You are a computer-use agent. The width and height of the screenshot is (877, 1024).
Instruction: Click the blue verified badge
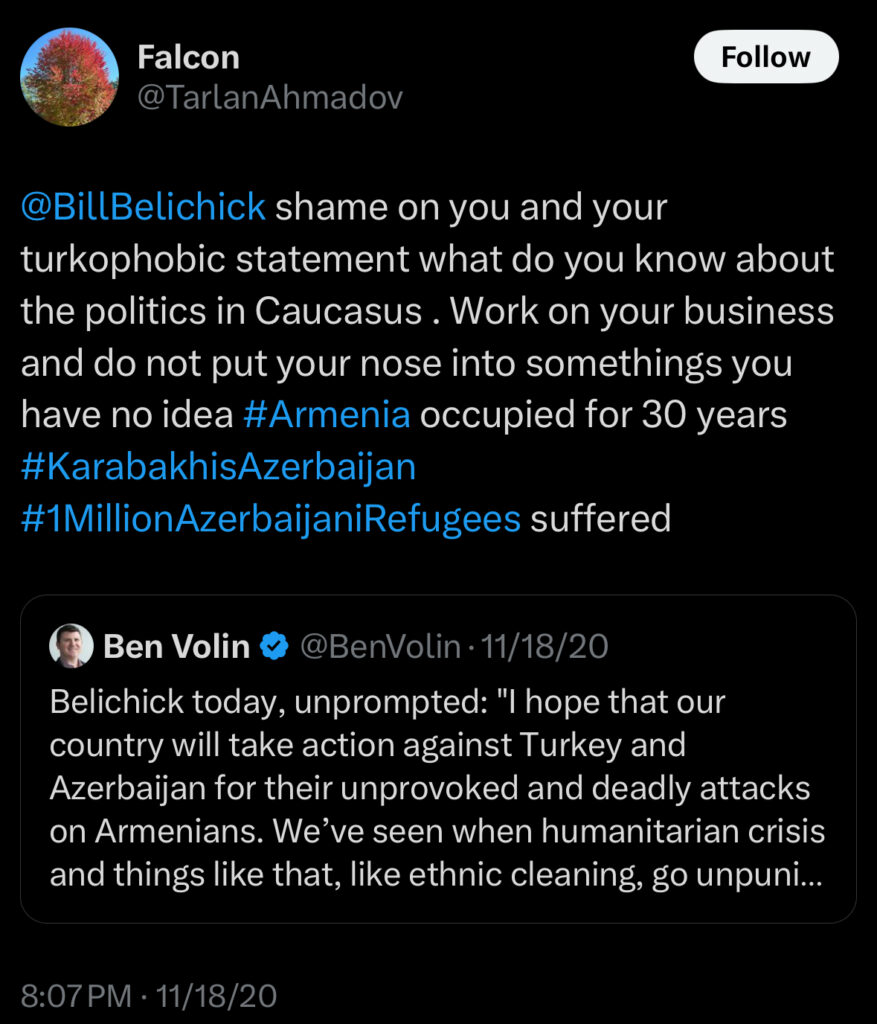tap(275, 647)
